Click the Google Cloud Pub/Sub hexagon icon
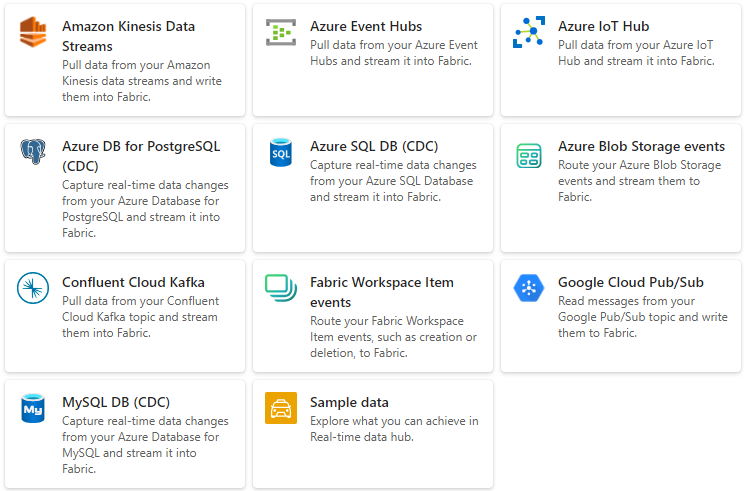Screen dimensions: 749x491 529,288
